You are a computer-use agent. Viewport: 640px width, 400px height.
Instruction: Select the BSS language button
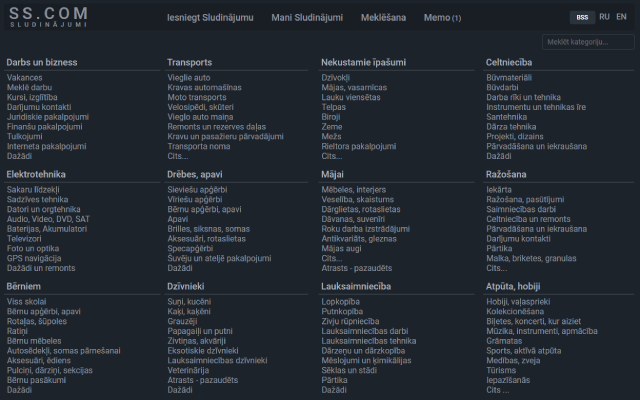click(582, 17)
